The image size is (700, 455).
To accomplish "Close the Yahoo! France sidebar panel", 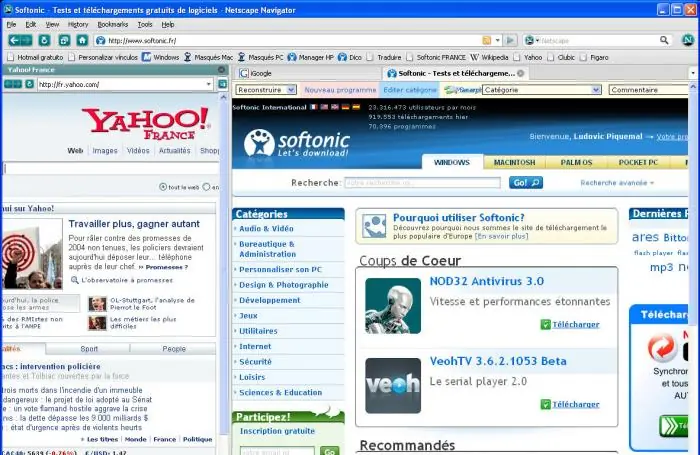I will (x=221, y=70).
